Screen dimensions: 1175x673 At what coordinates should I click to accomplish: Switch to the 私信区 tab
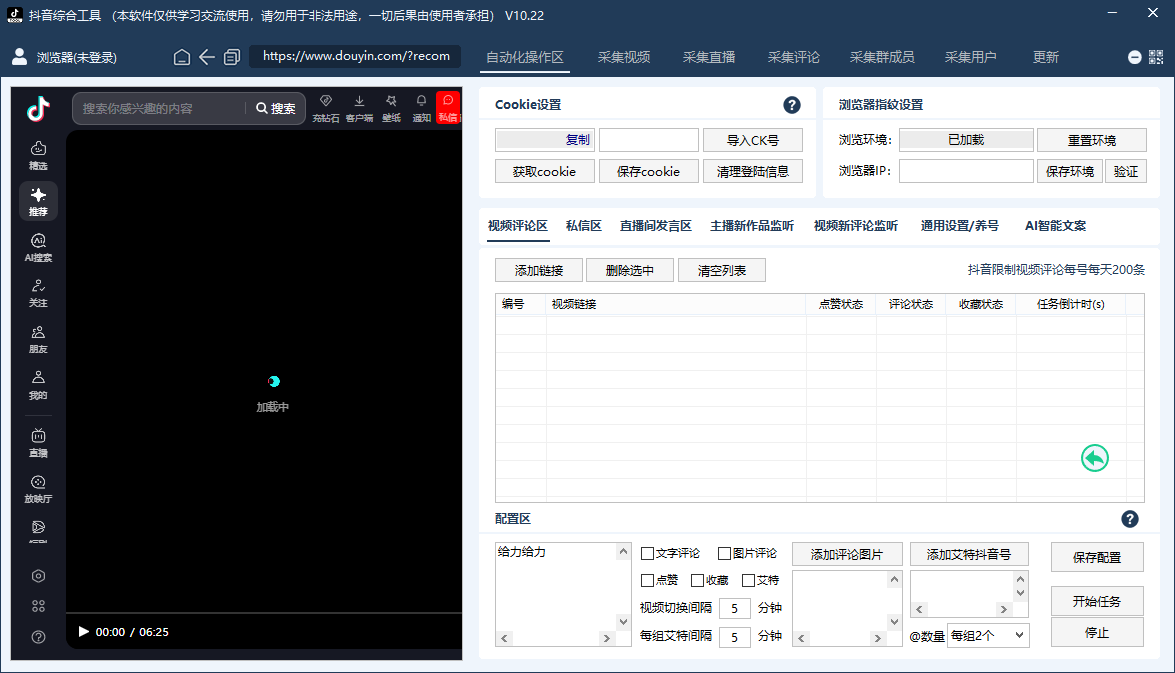point(583,226)
